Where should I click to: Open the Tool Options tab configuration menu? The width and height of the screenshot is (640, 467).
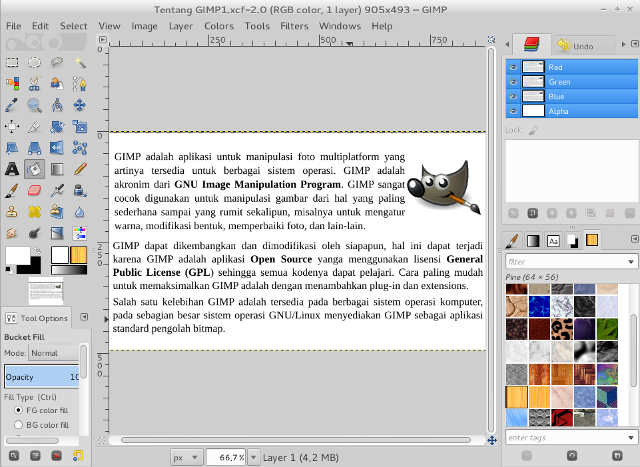[x=84, y=317]
